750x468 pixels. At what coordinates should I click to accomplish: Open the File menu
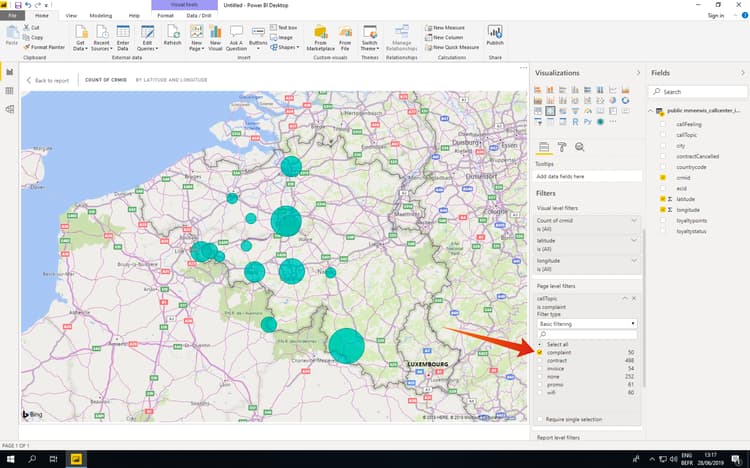pyautogui.click(x=11, y=16)
